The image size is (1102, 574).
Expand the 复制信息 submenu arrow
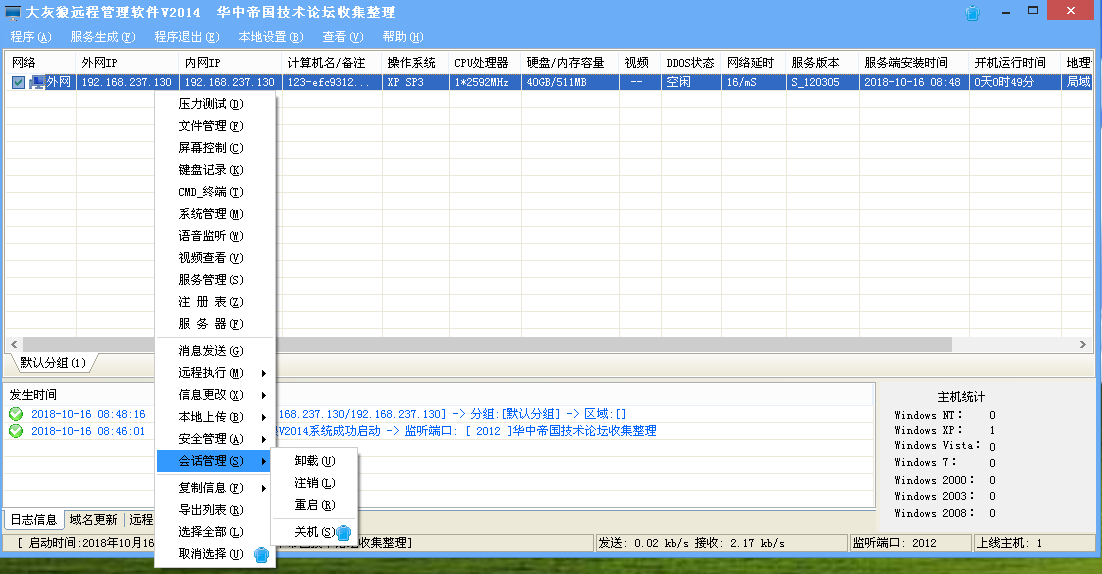point(264,488)
